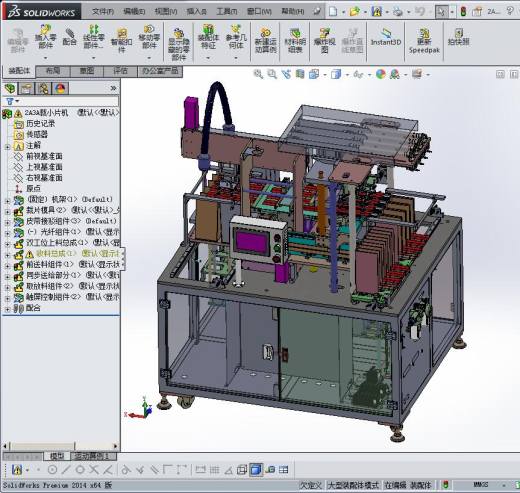The height and width of the screenshot is (493, 520).
Task: Select the Mate (配合) tool
Action: point(69,37)
